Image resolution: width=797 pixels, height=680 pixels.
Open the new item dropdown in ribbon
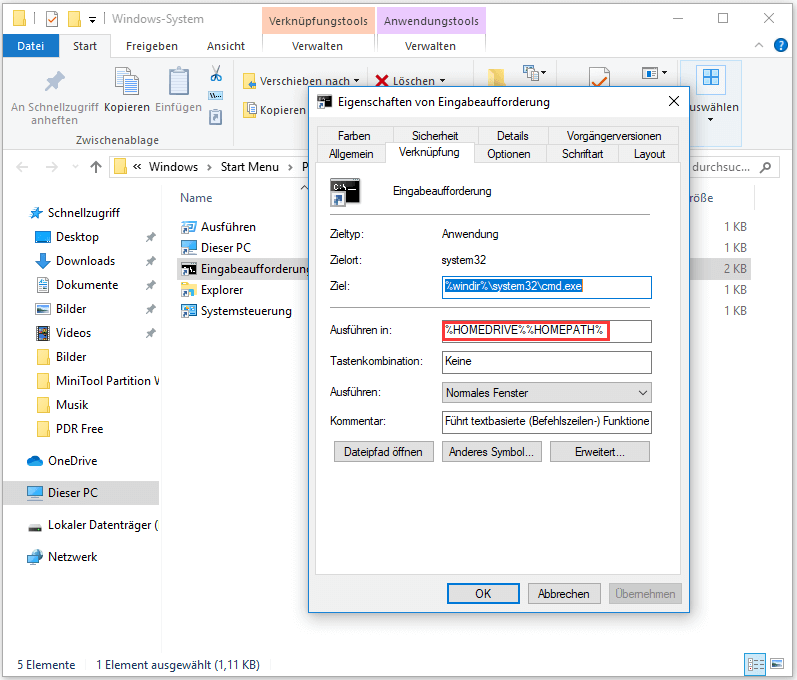point(535,73)
